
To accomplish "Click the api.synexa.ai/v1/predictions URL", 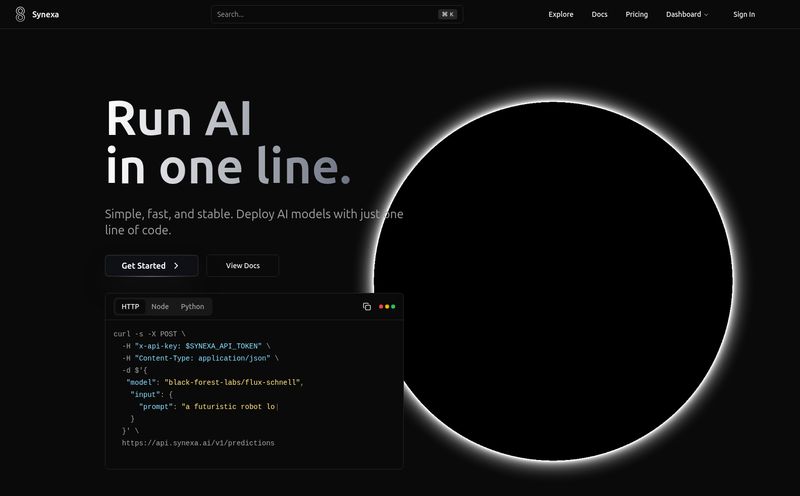I will tap(198, 443).
